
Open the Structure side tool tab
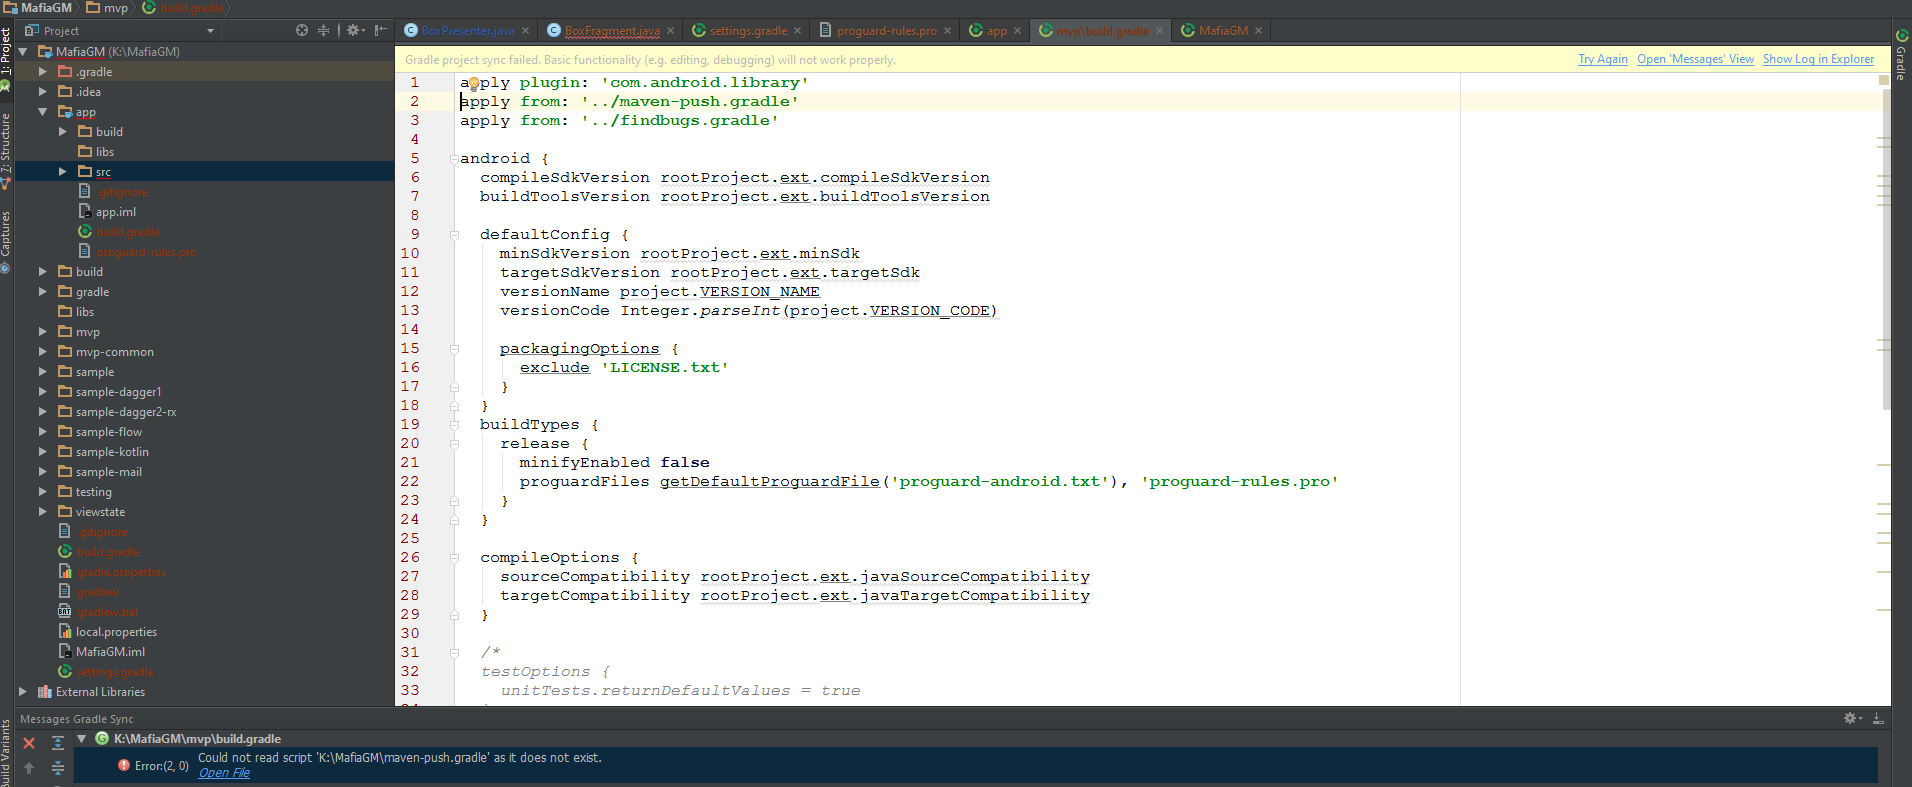pos(6,145)
